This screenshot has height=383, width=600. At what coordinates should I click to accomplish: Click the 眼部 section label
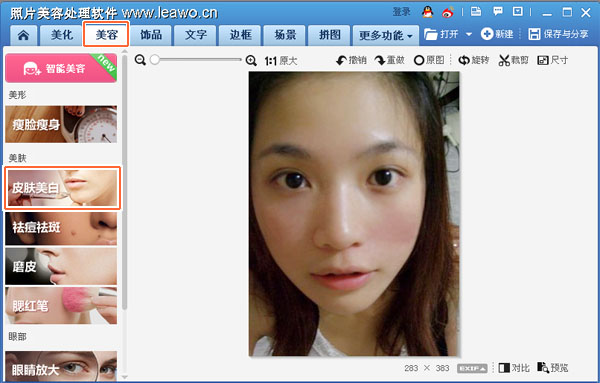point(17,336)
